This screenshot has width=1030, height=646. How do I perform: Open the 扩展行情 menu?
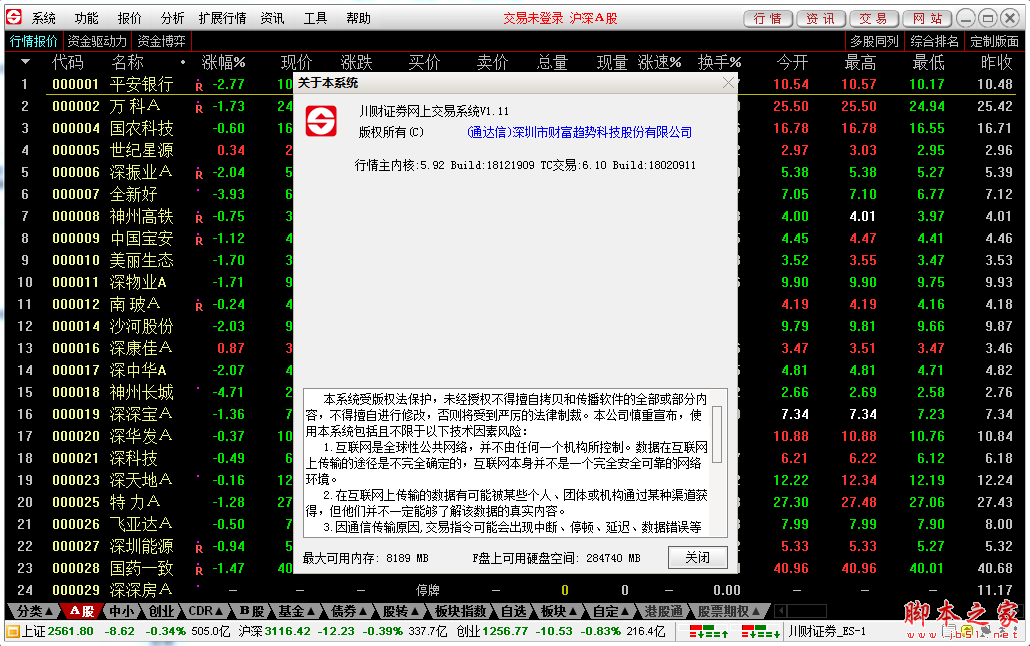(x=222, y=18)
